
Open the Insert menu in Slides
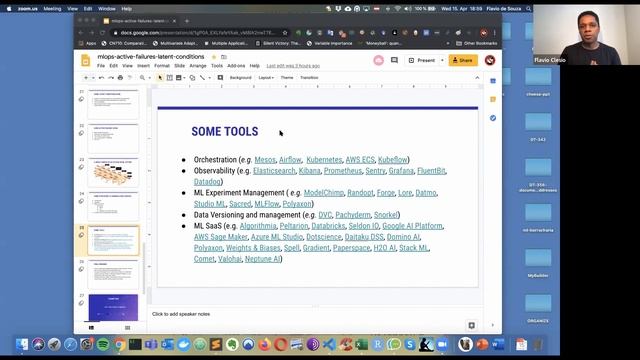pos(143,66)
